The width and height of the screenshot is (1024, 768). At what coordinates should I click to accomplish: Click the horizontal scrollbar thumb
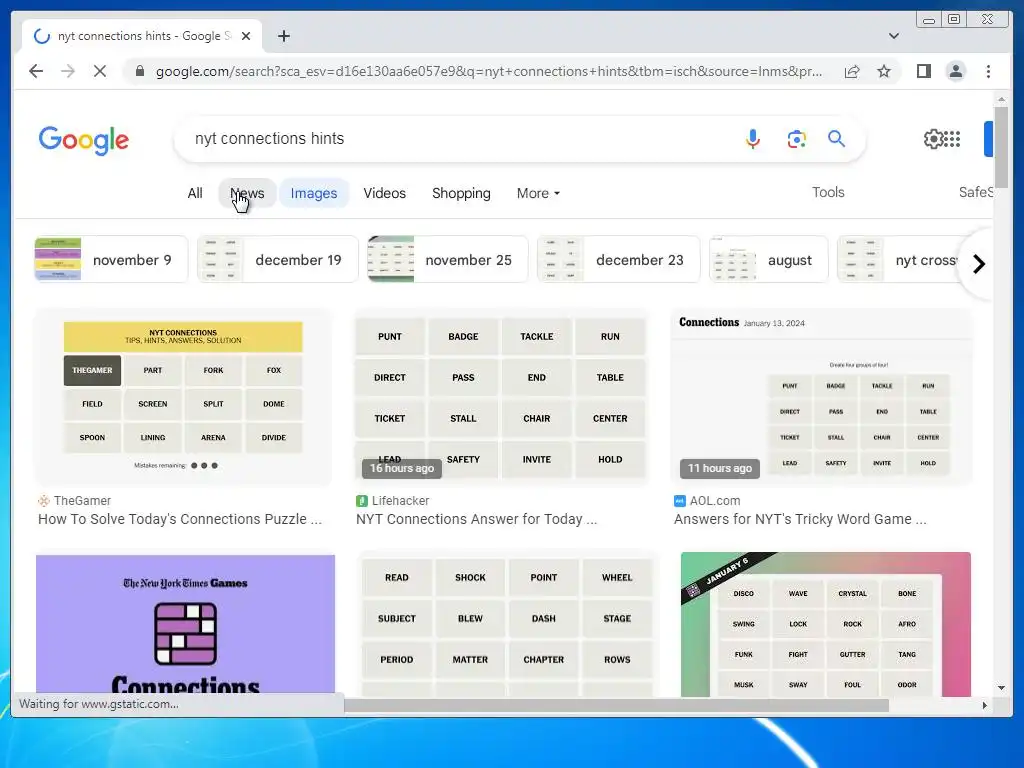tap(616, 705)
